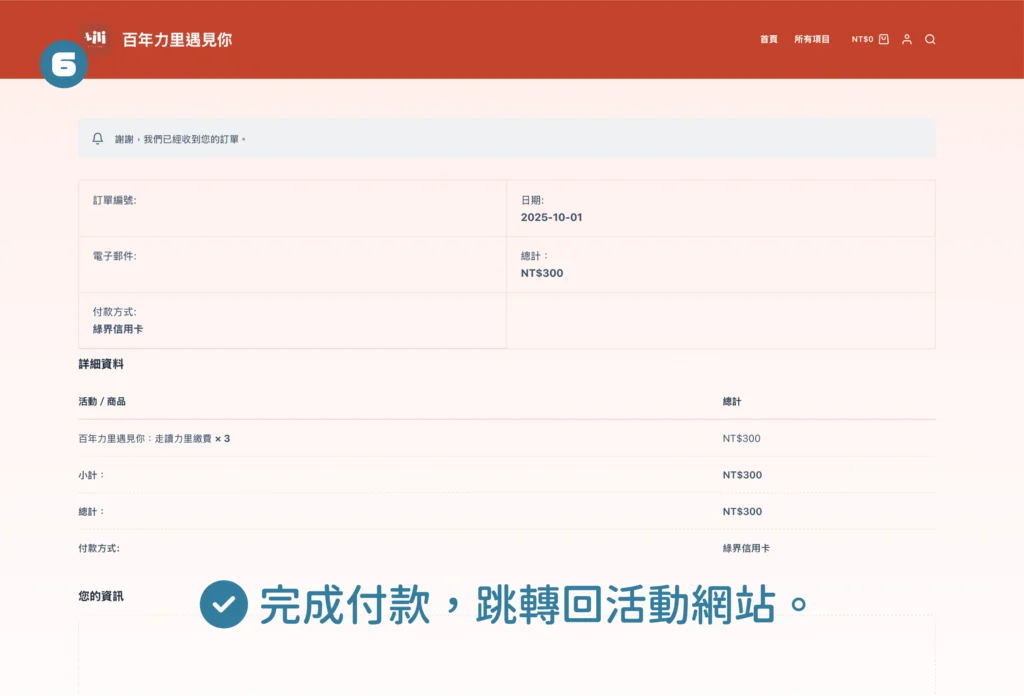
Task: Go to 首頁 in the navigation
Action: pos(768,39)
